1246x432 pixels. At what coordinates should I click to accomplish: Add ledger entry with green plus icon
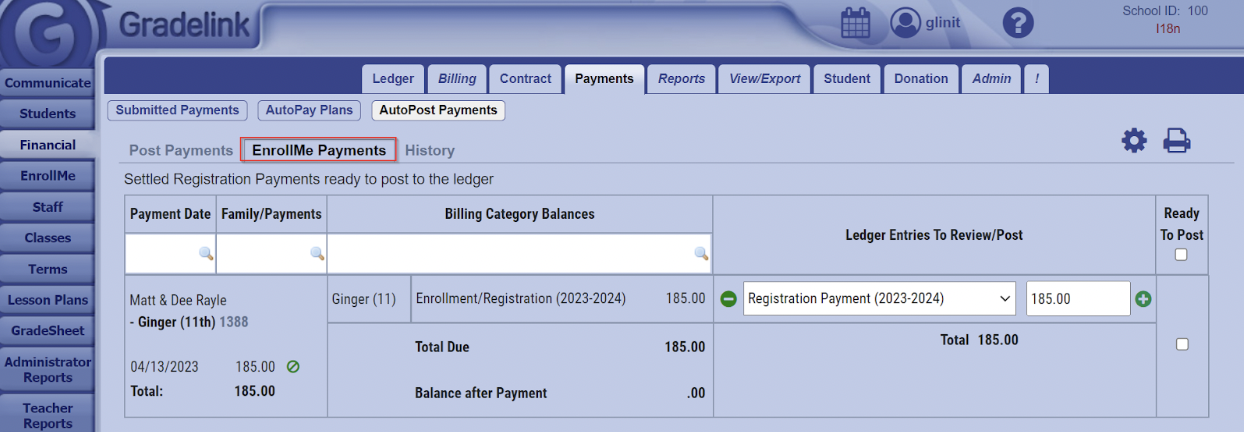1143,299
